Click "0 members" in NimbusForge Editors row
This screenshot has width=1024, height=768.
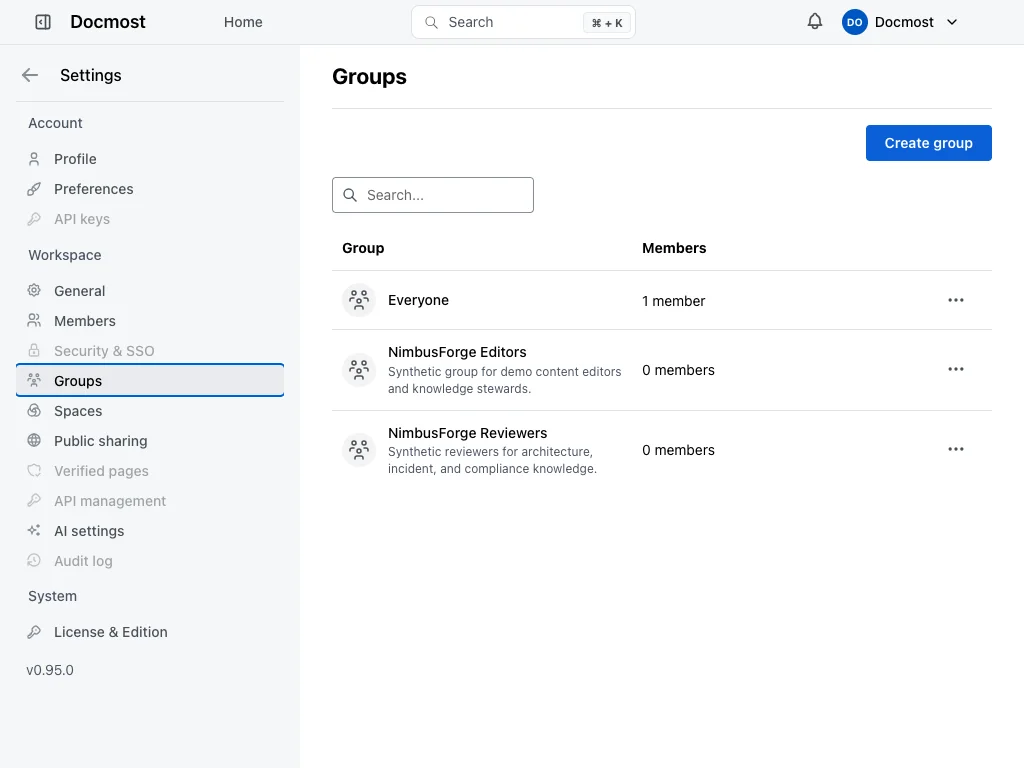678,370
